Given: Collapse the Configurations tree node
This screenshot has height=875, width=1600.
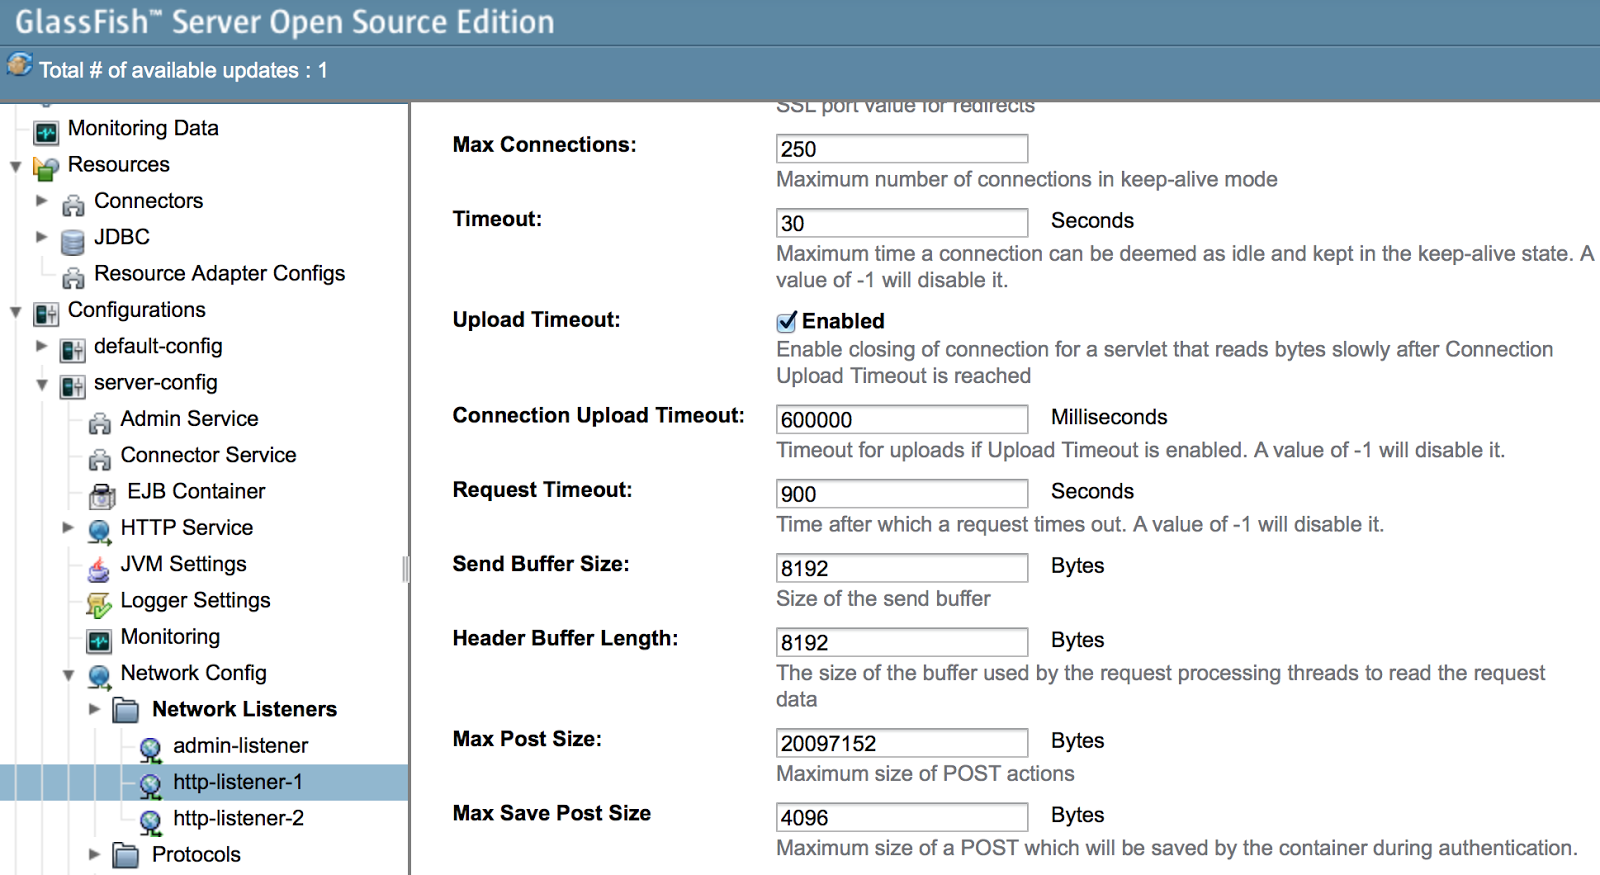Looking at the screenshot, I should coord(15,312).
